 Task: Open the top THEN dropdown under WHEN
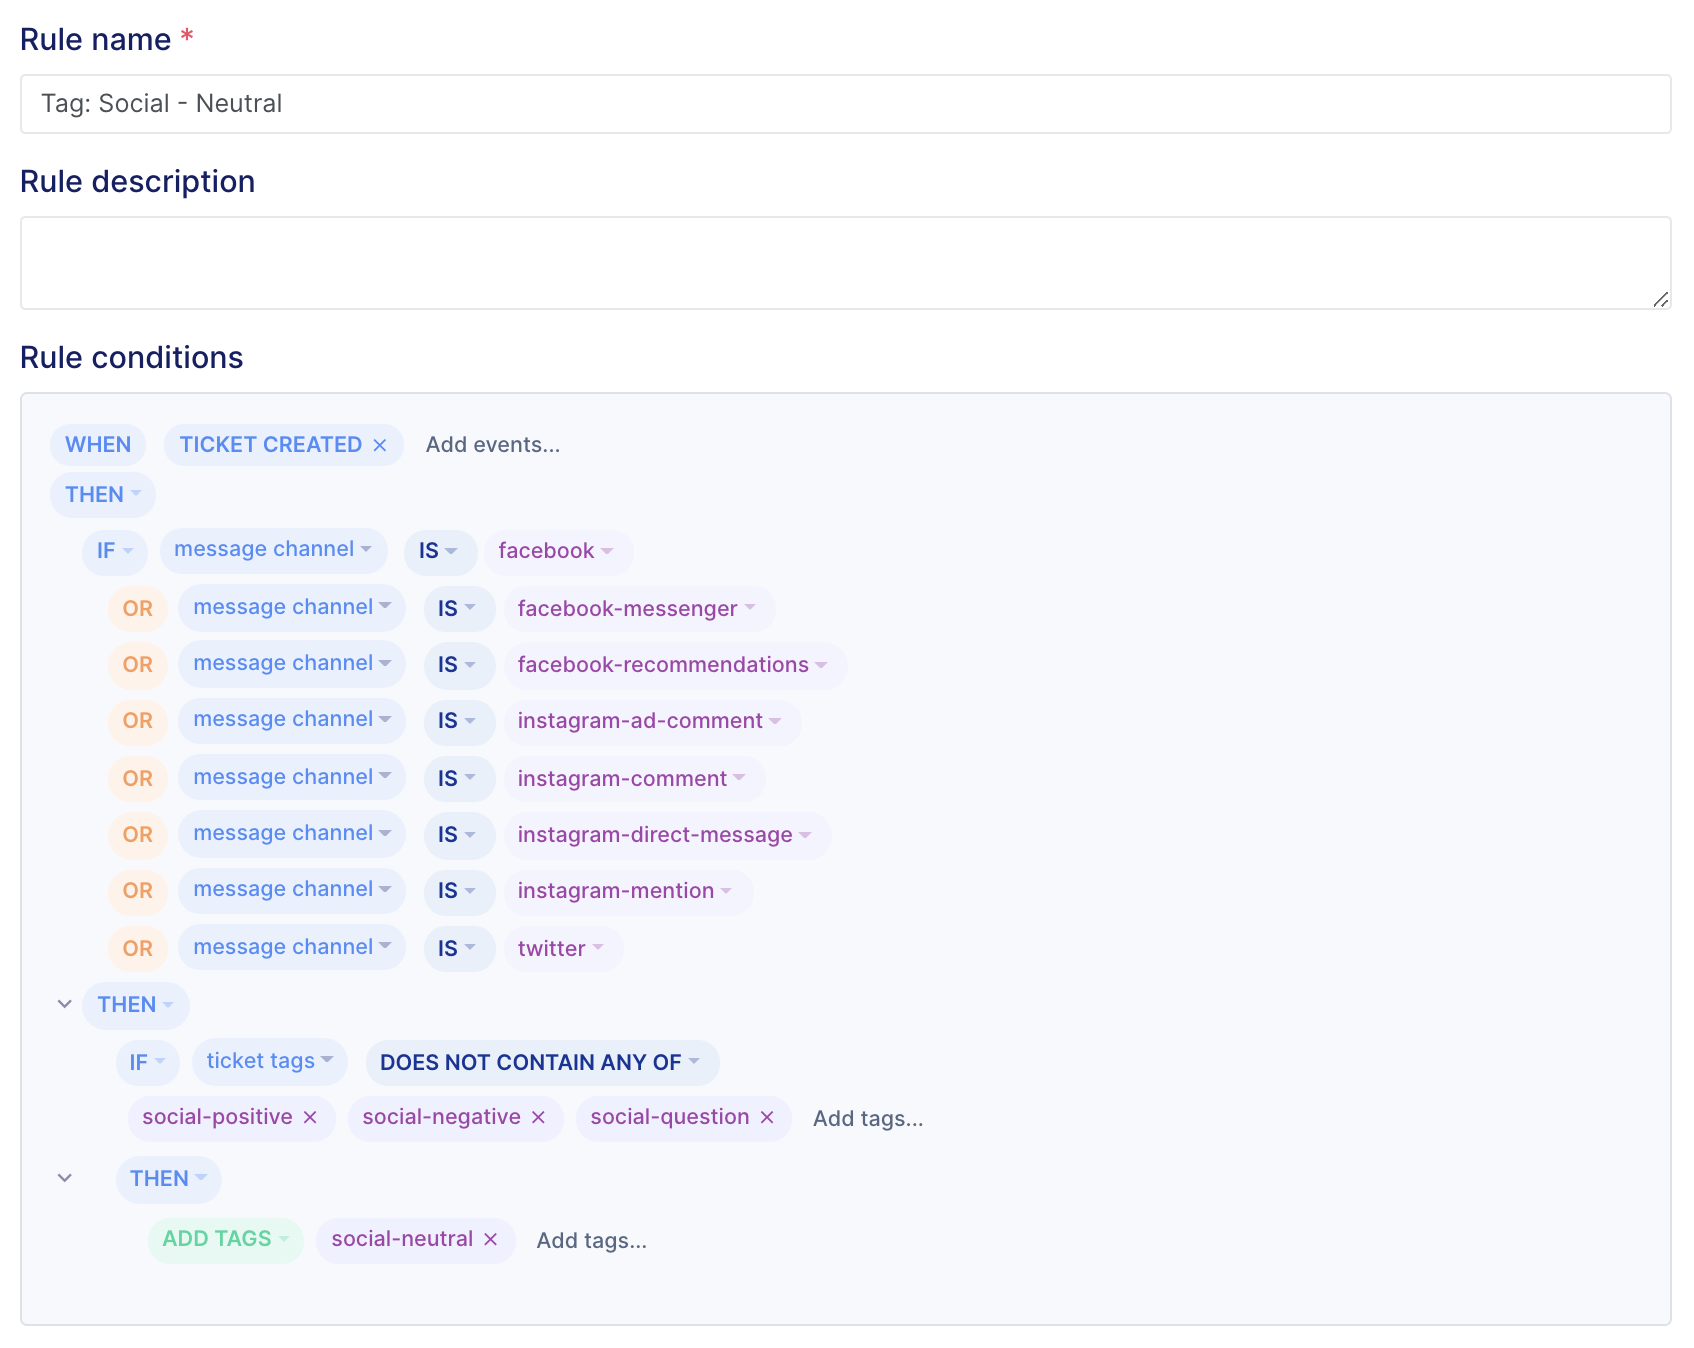103,495
